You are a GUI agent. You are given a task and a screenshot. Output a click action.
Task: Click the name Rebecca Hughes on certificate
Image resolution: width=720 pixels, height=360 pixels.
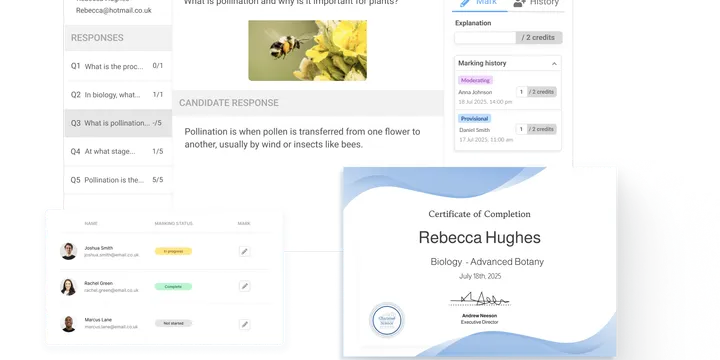479,237
